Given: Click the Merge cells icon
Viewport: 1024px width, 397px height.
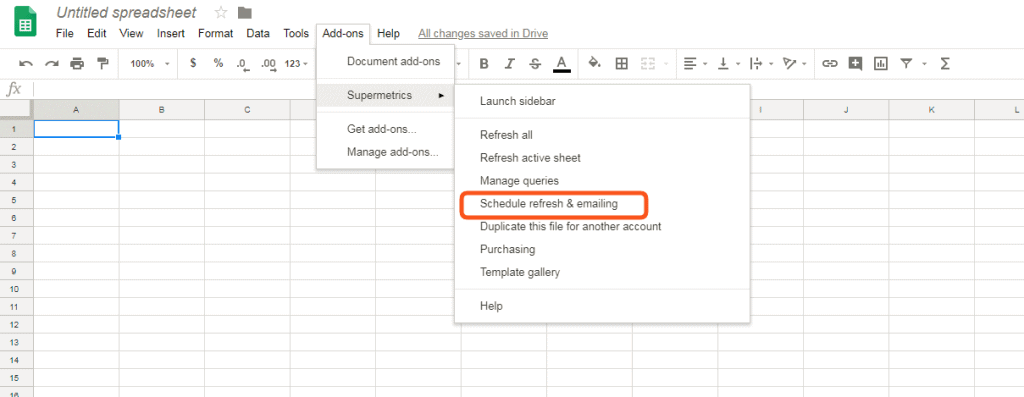Looking at the screenshot, I should click(648, 63).
